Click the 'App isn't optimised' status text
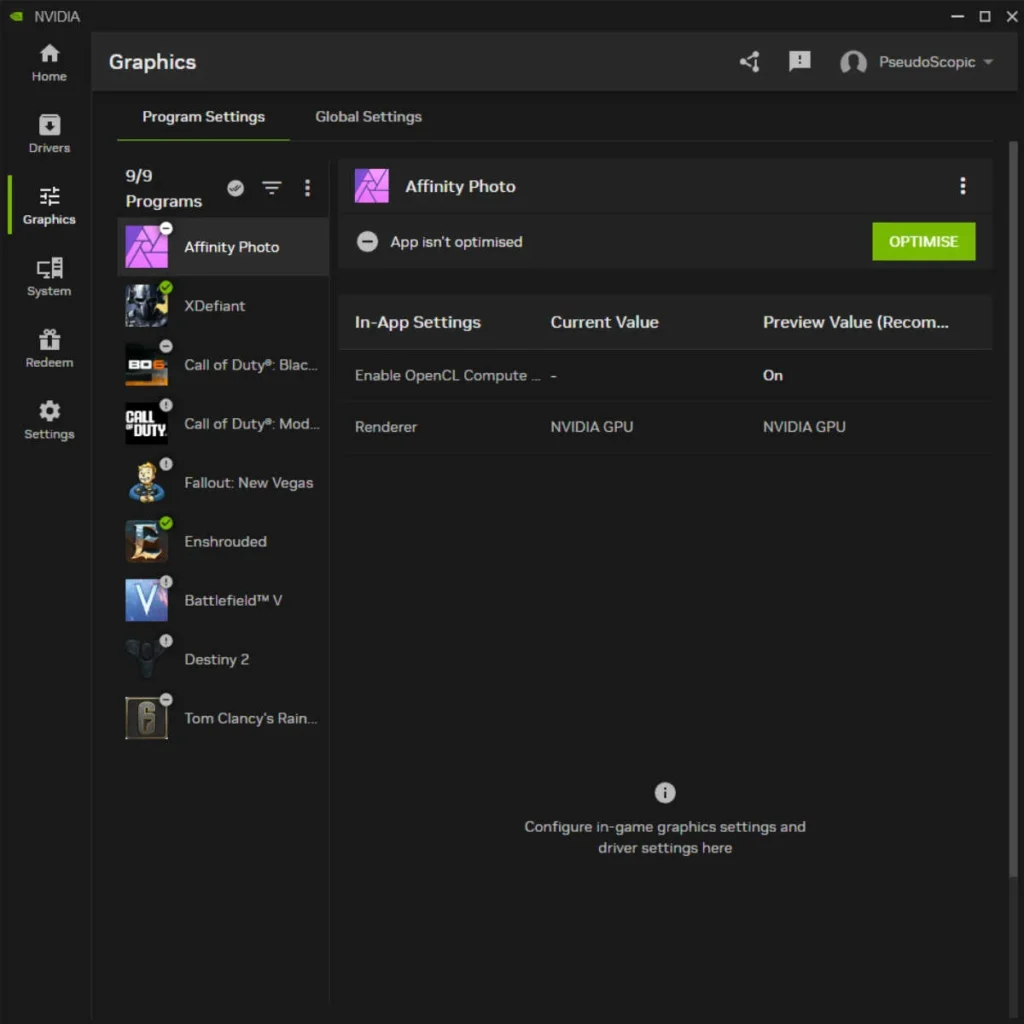Viewport: 1024px width, 1024px height. [456, 242]
